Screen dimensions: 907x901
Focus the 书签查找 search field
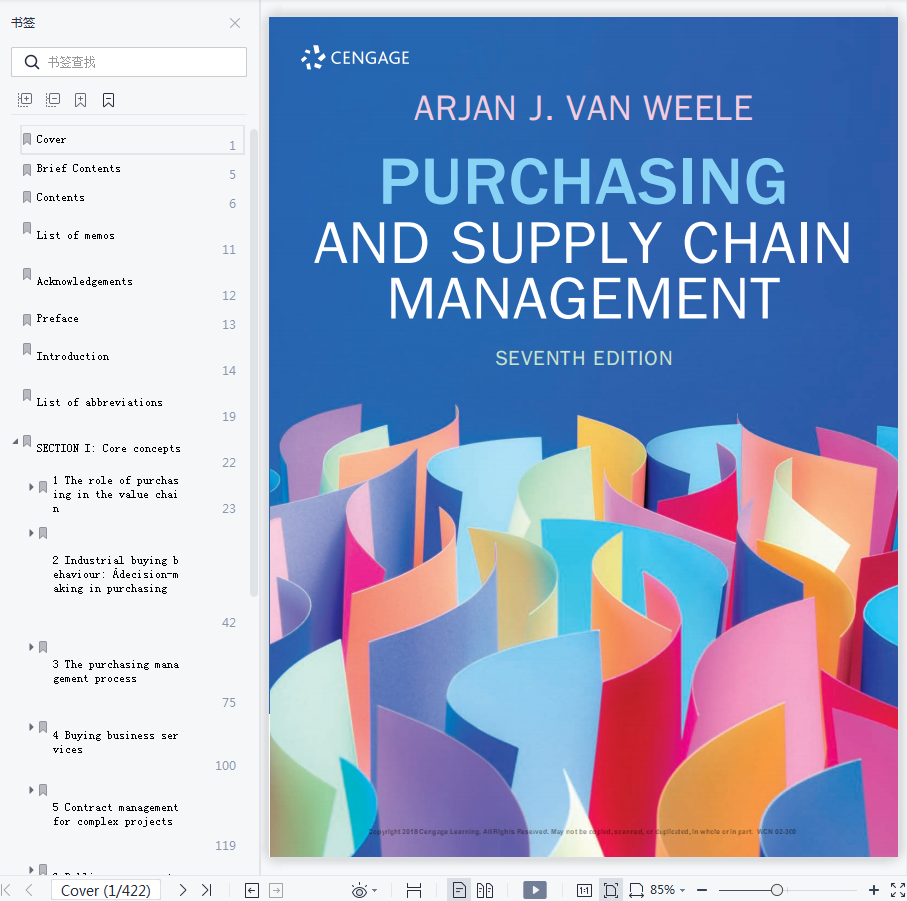129,62
